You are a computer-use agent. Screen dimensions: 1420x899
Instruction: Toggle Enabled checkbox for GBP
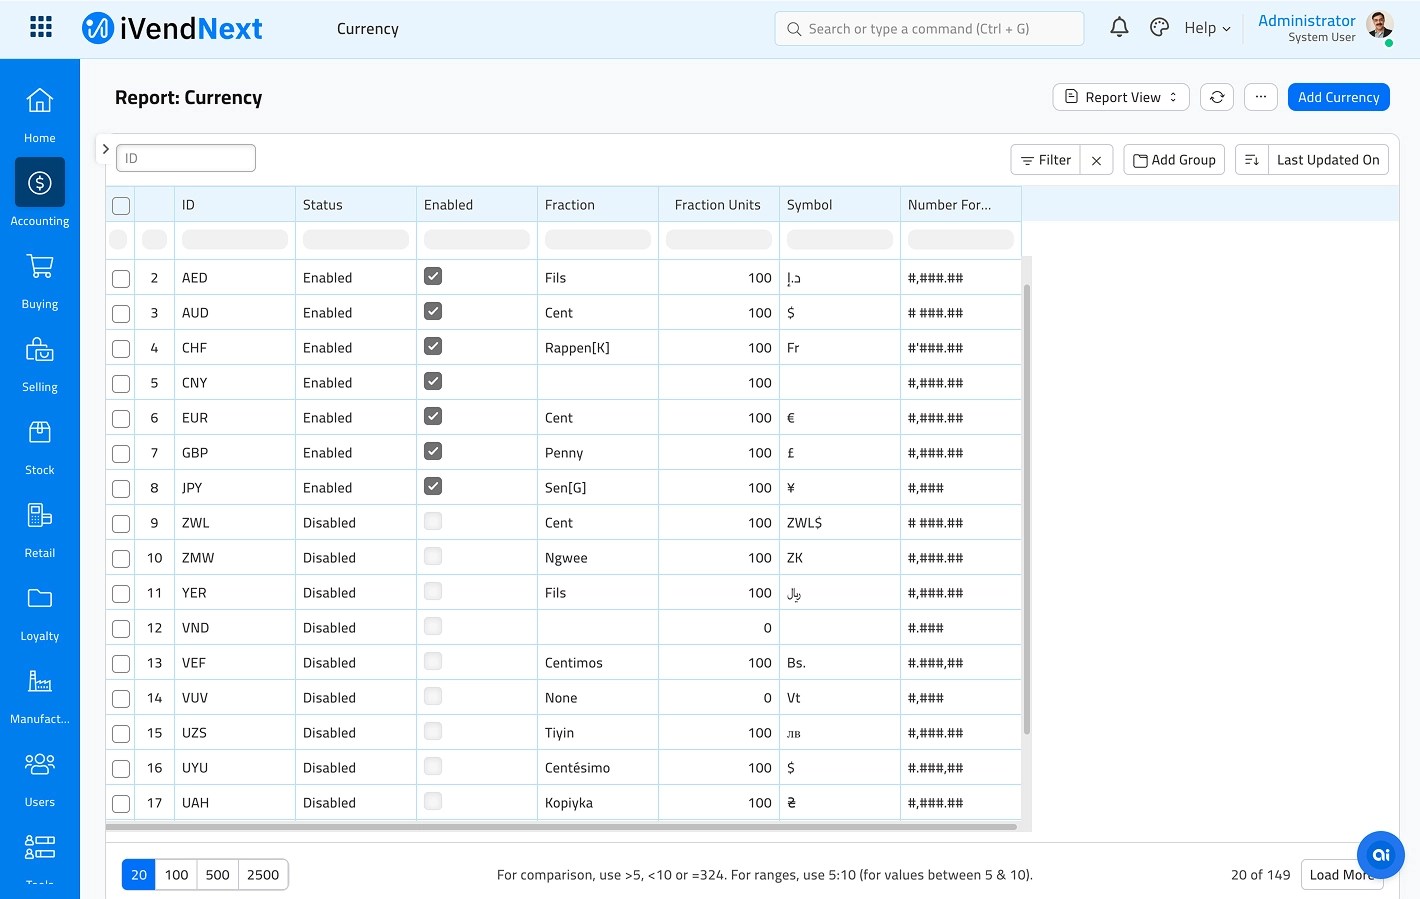coord(433,451)
